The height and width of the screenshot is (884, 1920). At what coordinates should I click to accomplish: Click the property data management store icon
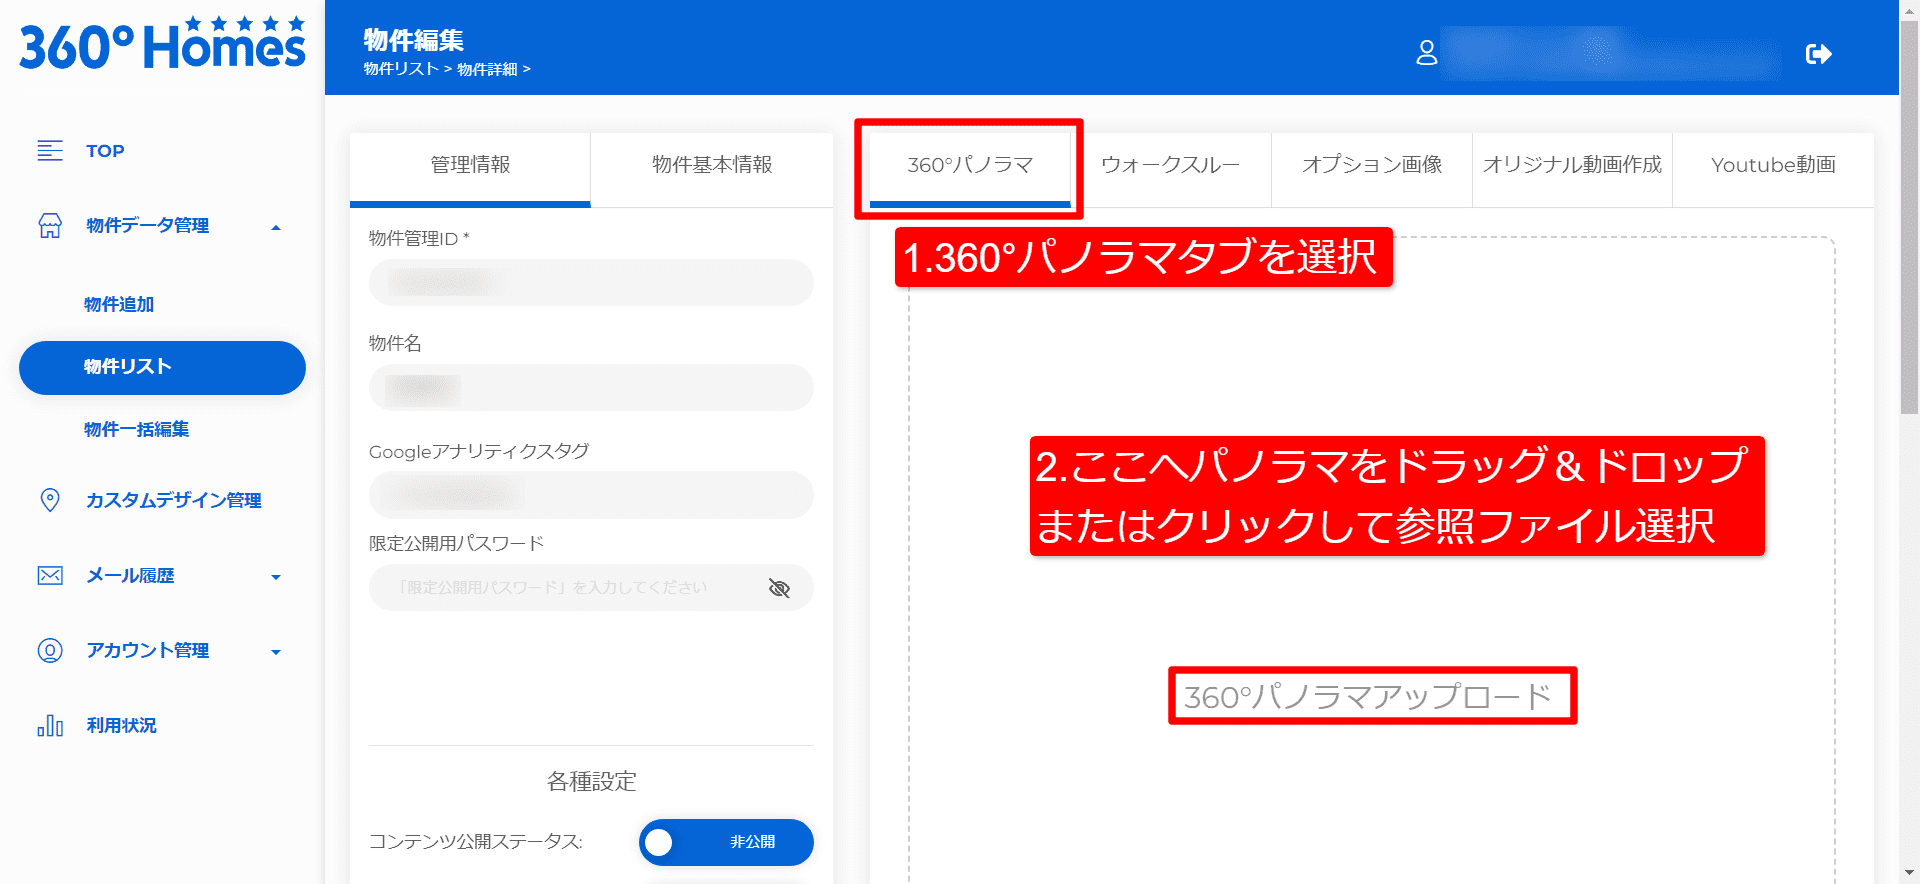[x=50, y=226]
